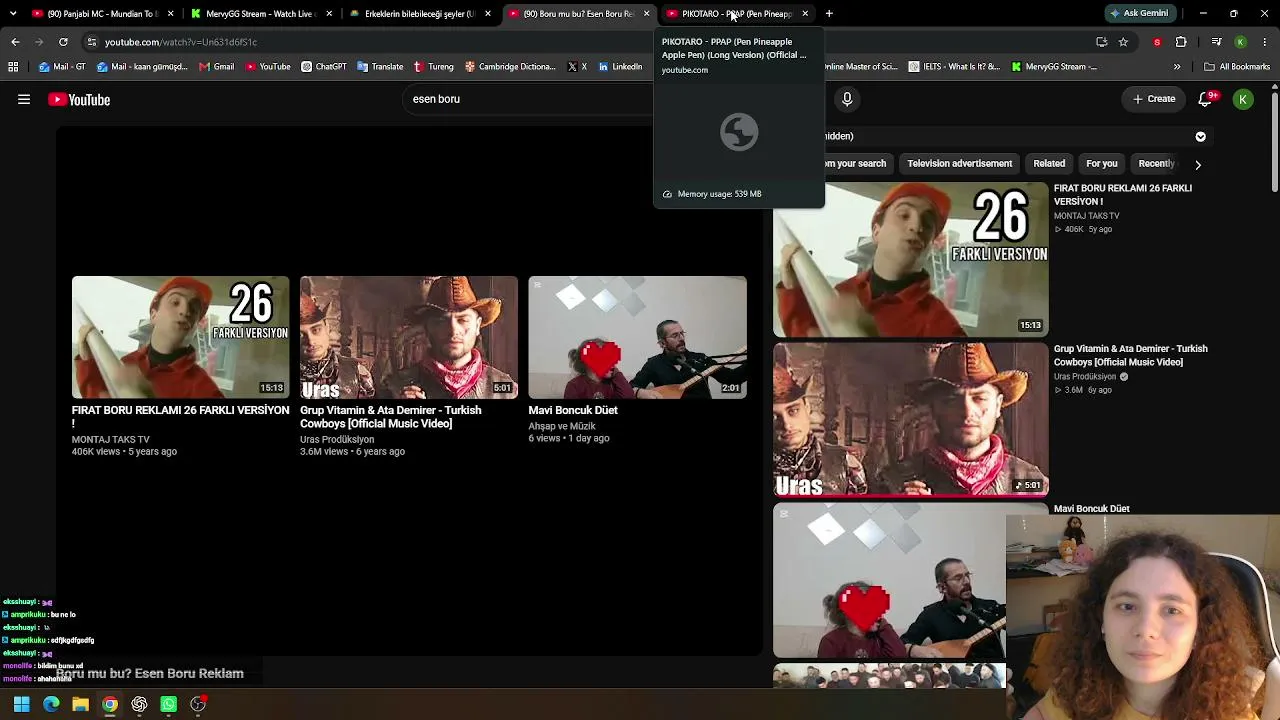Open sidebar FIRAT BORU REKLAMI thumbnail

pos(911,259)
